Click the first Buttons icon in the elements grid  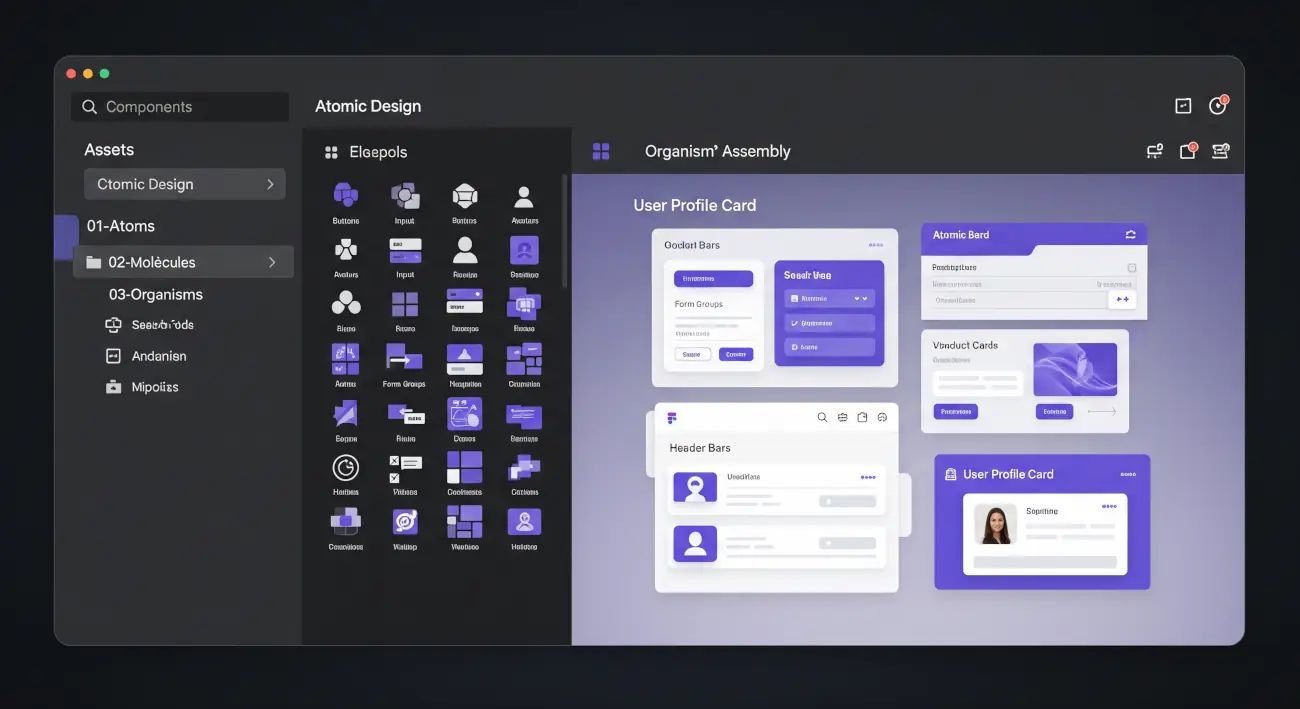tap(346, 195)
